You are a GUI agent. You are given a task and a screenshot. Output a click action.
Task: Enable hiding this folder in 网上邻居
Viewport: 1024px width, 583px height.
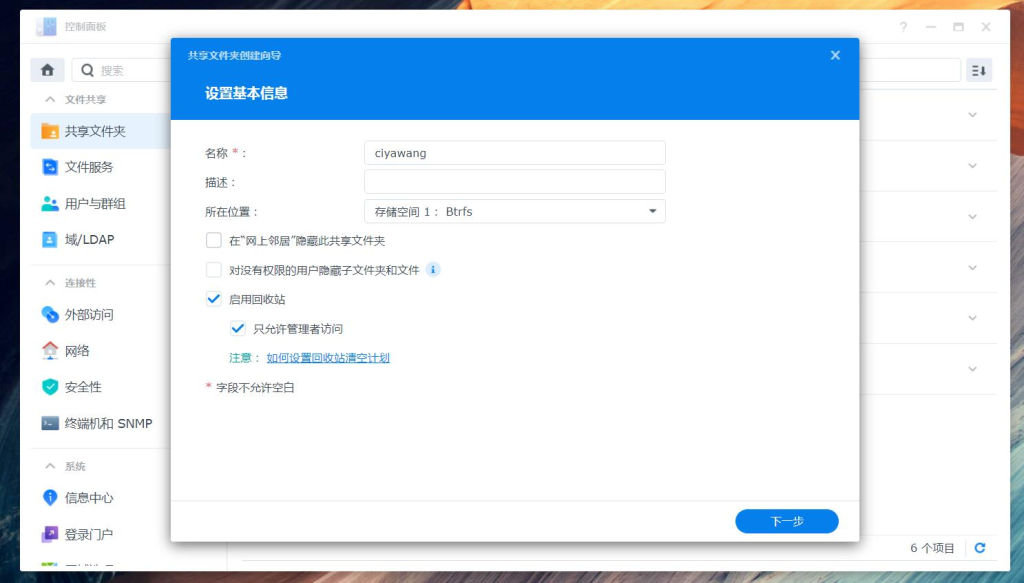(x=214, y=240)
